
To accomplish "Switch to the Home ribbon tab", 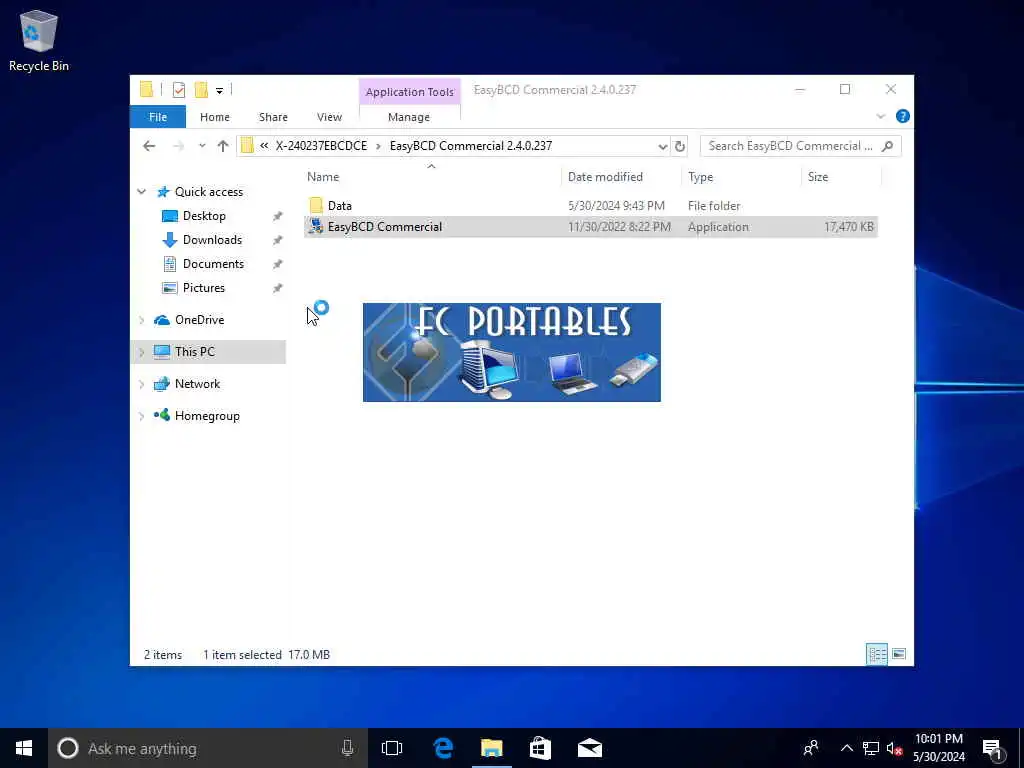I will pyautogui.click(x=215, y=117).
